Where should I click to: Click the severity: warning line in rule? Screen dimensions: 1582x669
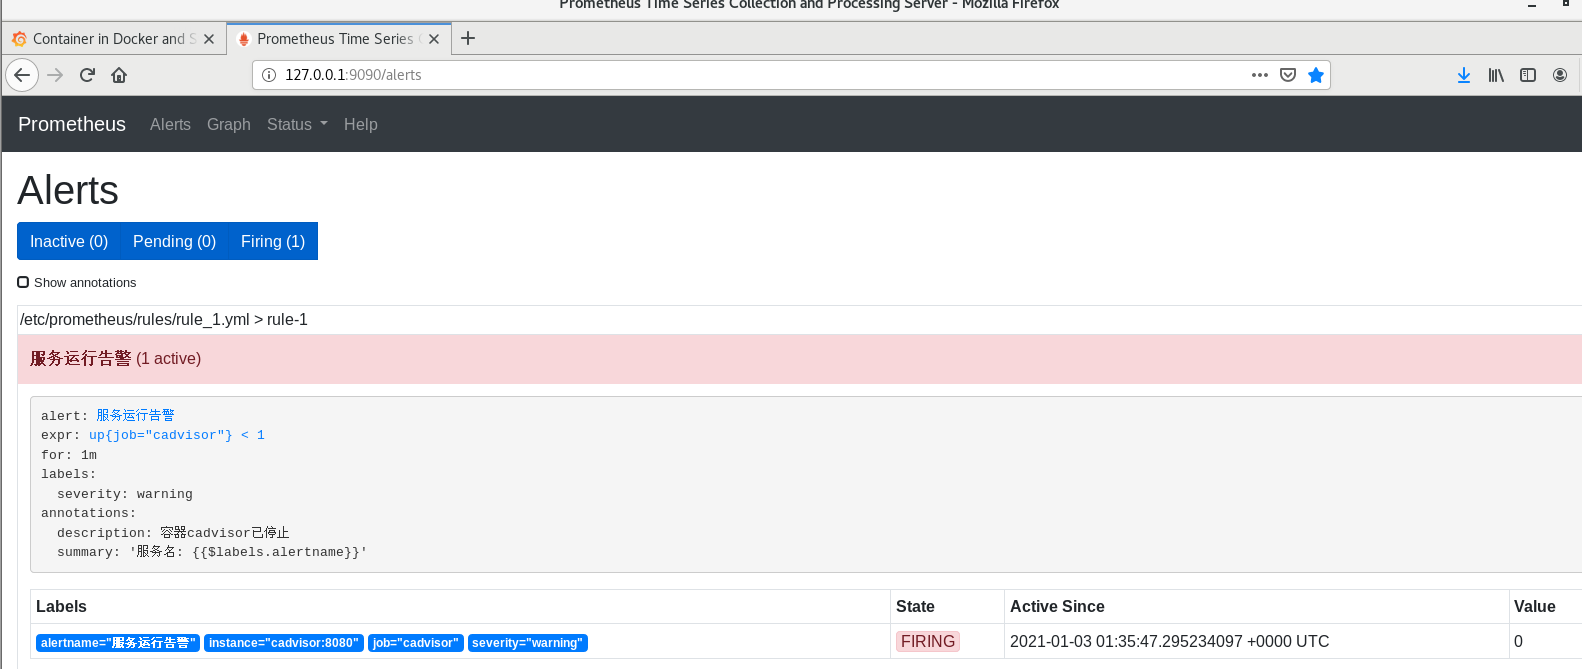tap(125, 494)
